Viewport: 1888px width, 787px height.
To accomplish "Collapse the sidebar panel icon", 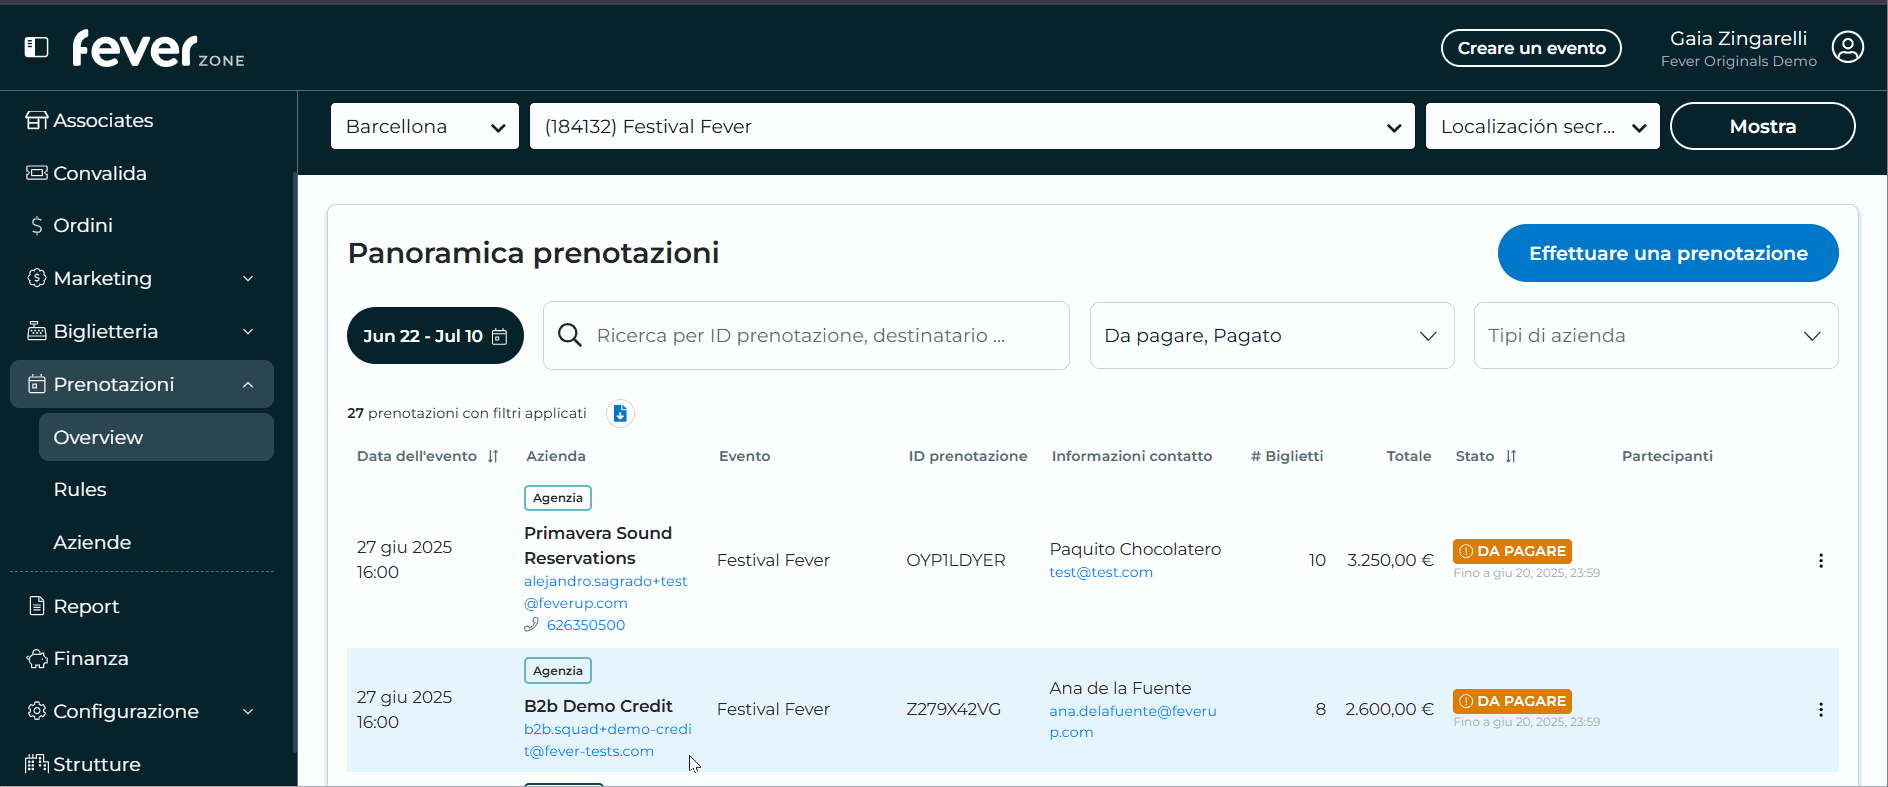I will 37,47.
